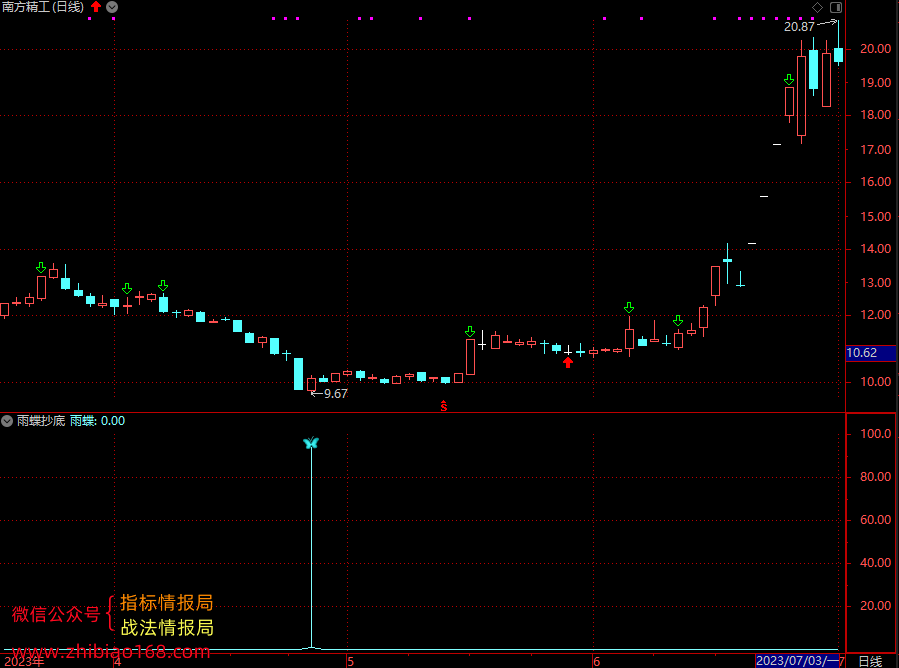Open the dropdown next to 南方精工 title
Viewport: 899px width, 668px height.
[x=112, y=7]
